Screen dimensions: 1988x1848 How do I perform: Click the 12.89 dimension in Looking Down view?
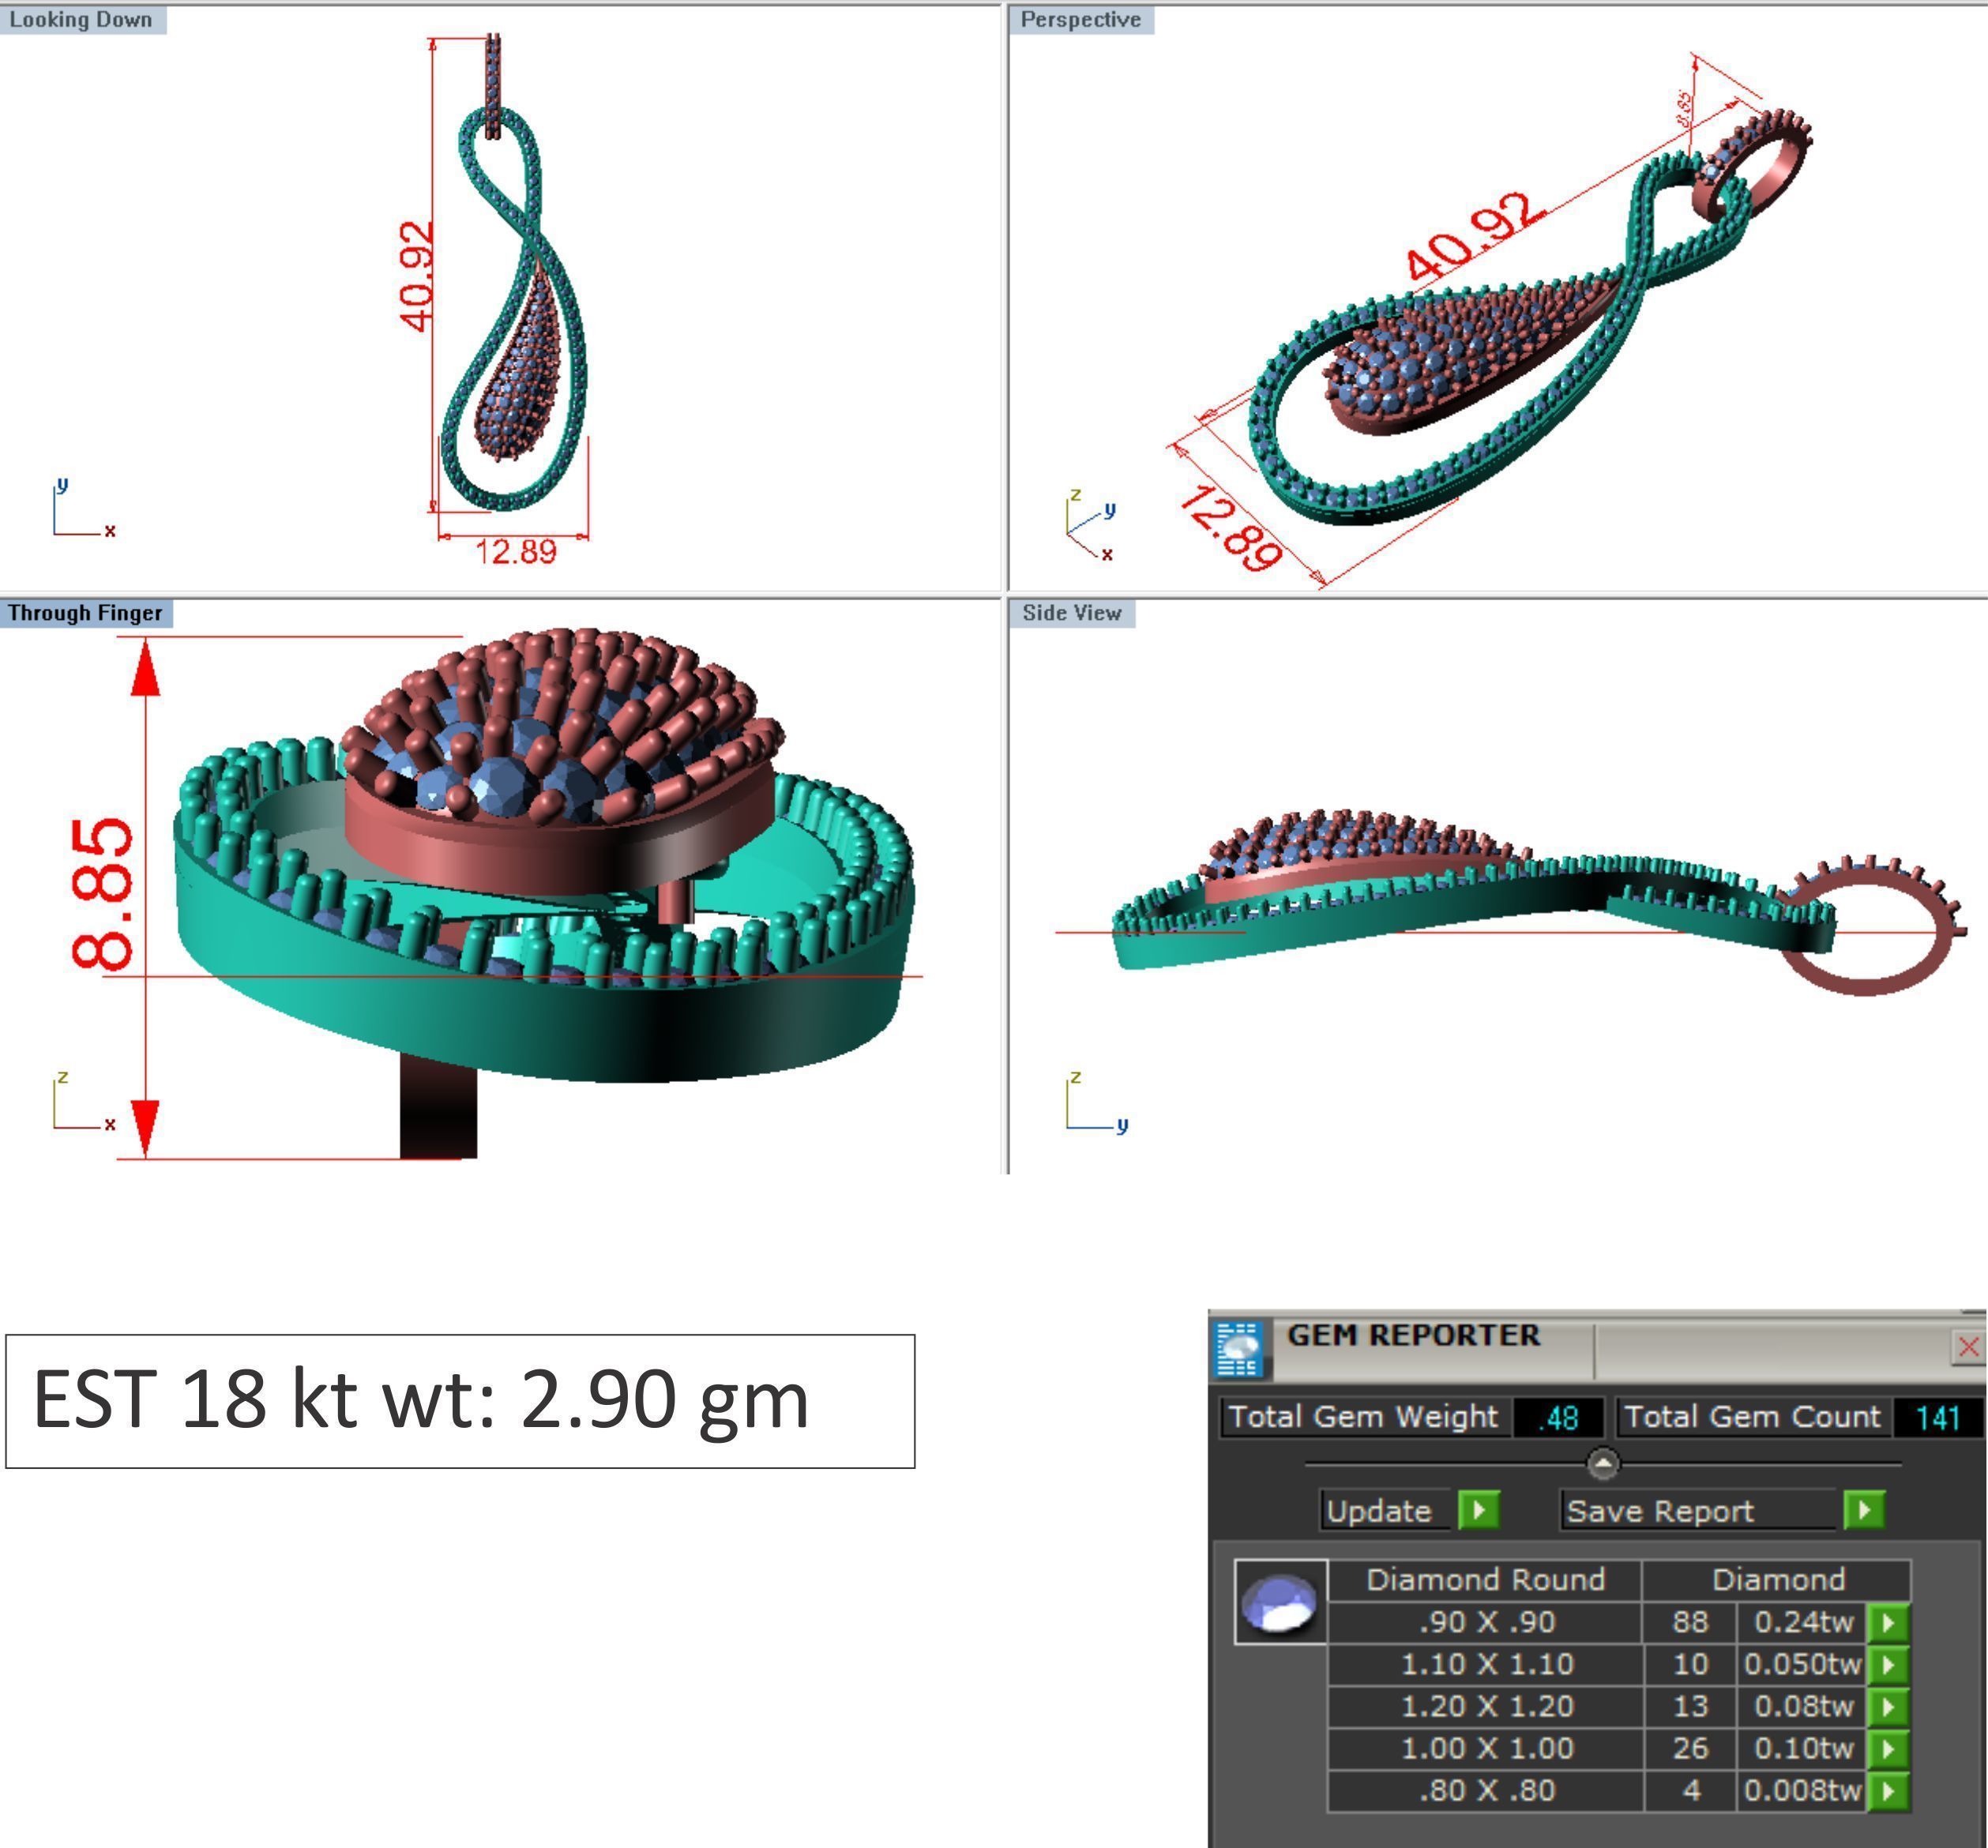click(x=515, y=551)
